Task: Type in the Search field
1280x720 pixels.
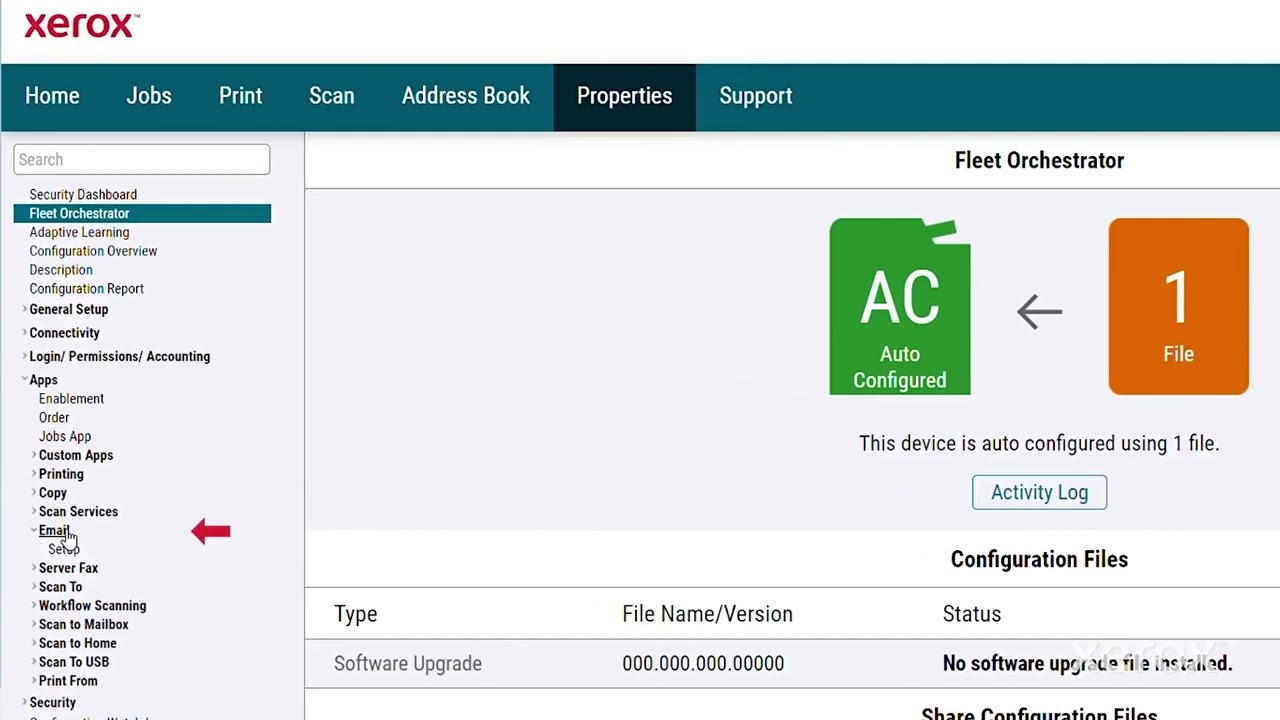Action: [141, 160]
